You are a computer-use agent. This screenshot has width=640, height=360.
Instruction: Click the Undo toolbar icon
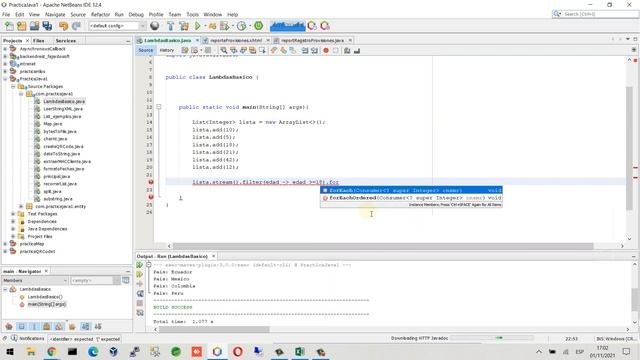tap(63, 26)
